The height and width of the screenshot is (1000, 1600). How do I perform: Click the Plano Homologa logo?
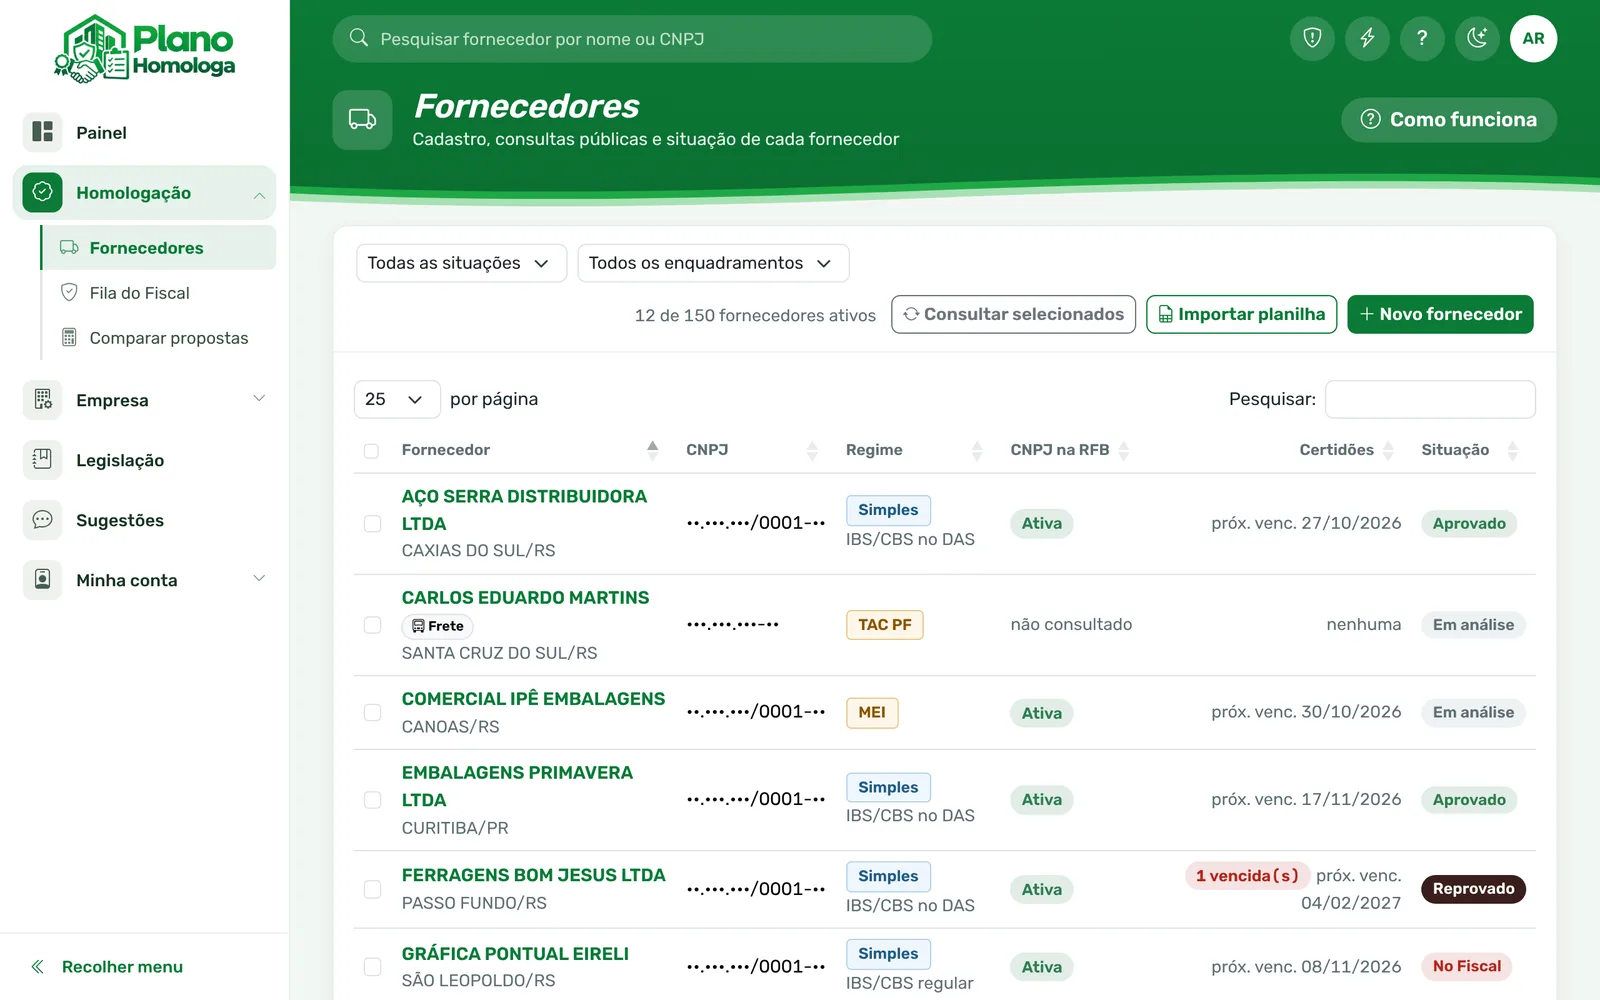coord(145,48)
